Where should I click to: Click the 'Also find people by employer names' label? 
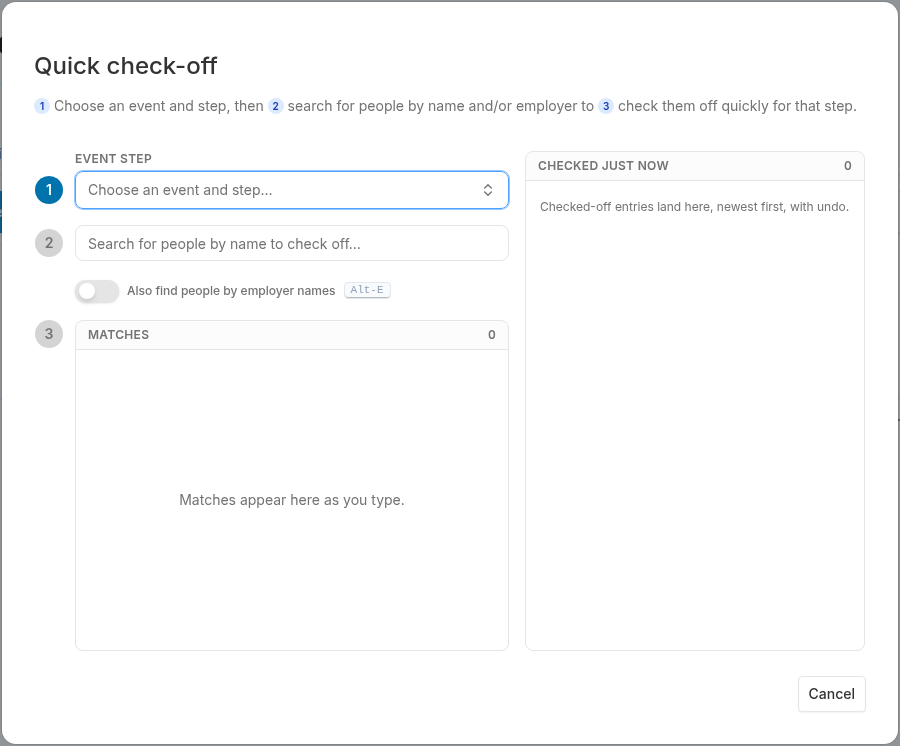231,291
